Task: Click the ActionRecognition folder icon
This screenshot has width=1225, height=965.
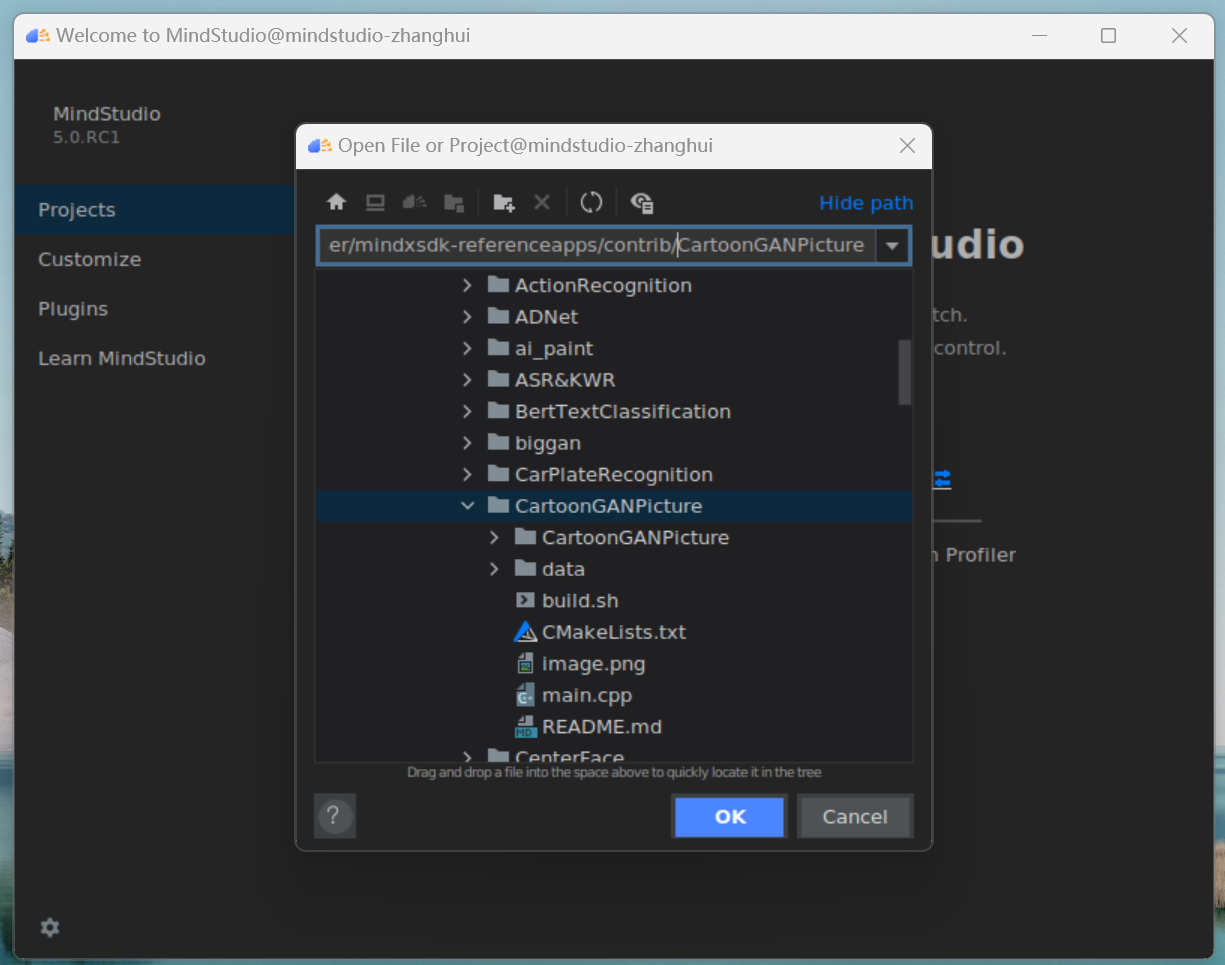Action: coord(499,285)
